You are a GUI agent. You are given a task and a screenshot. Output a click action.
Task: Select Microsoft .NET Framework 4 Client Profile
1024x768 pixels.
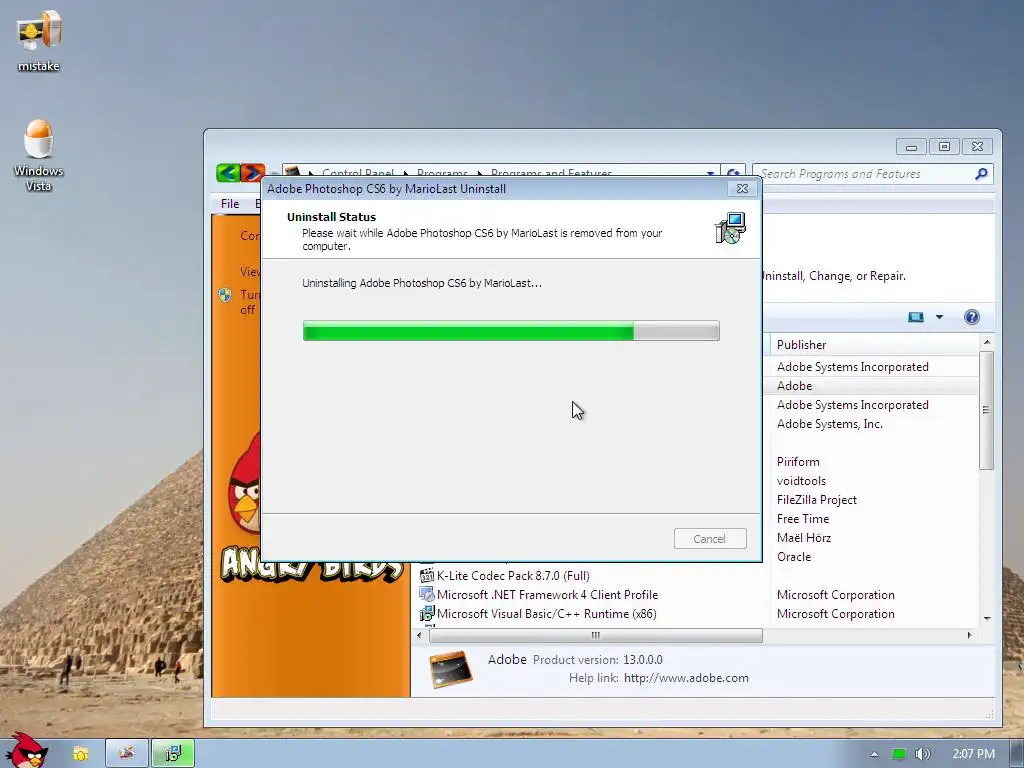(x=547, y=594)
